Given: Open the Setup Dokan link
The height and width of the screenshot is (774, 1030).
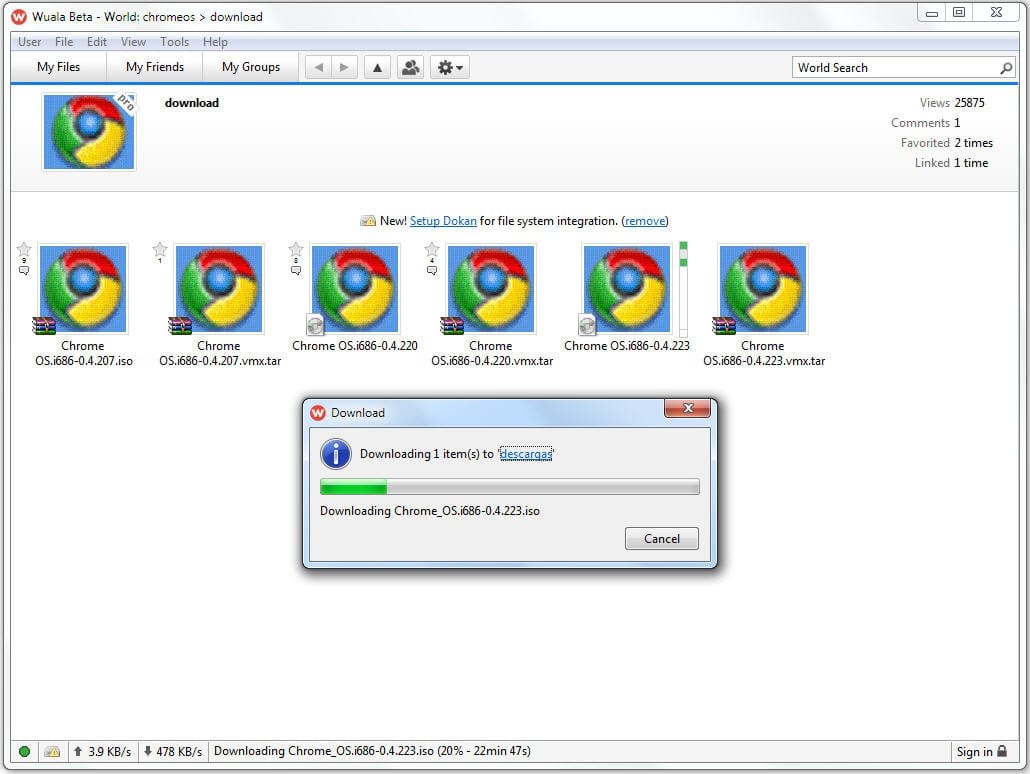Looking at the screenshot, I should [x=443, y=221].
